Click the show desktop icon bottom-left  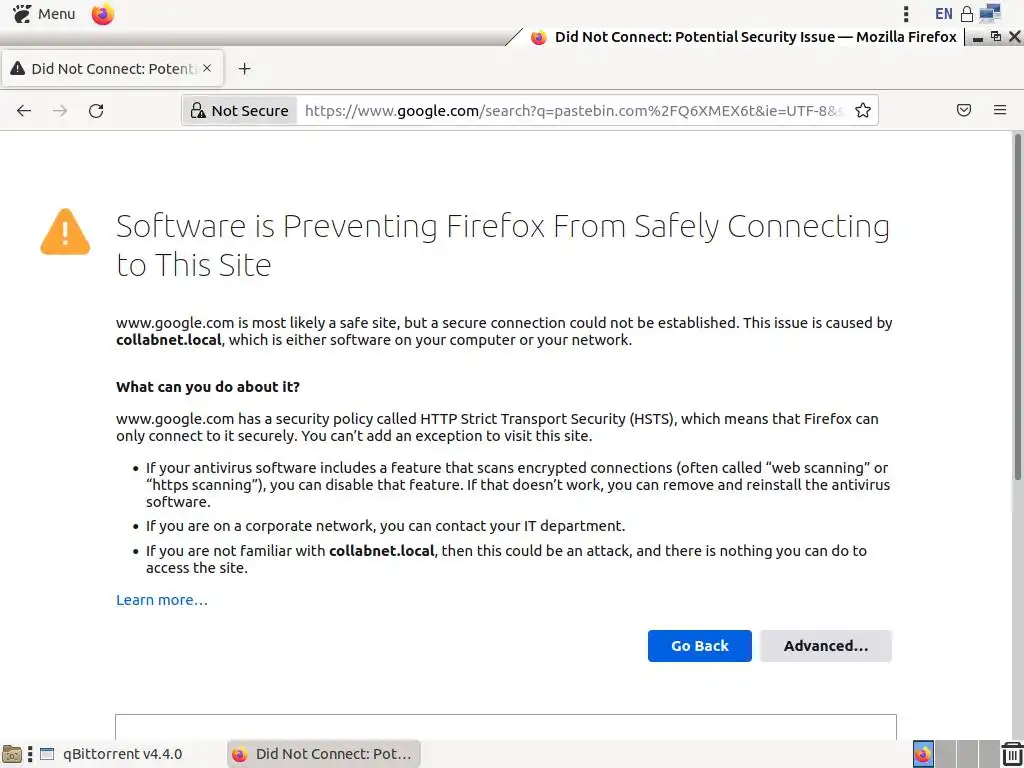(x=12, y=754)
